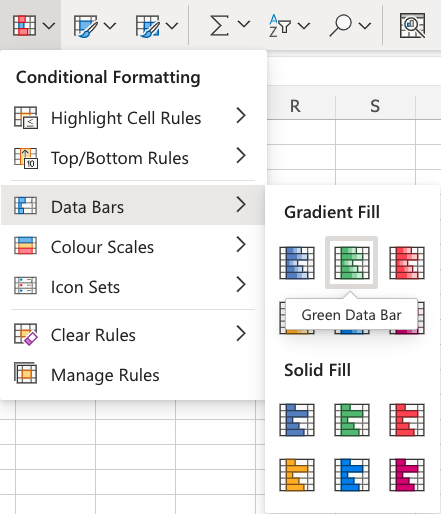Click the Sort & Filter icon
Screen dimensions: 441x514
(x=280, y=25)
